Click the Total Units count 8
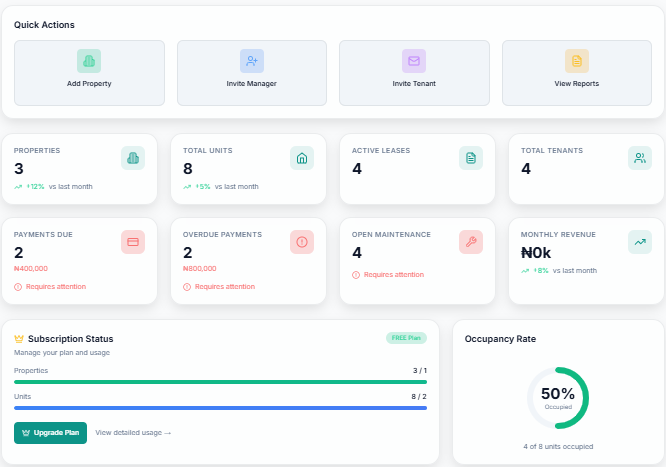The width and height of the screenshot is (666, 467). 188,169
